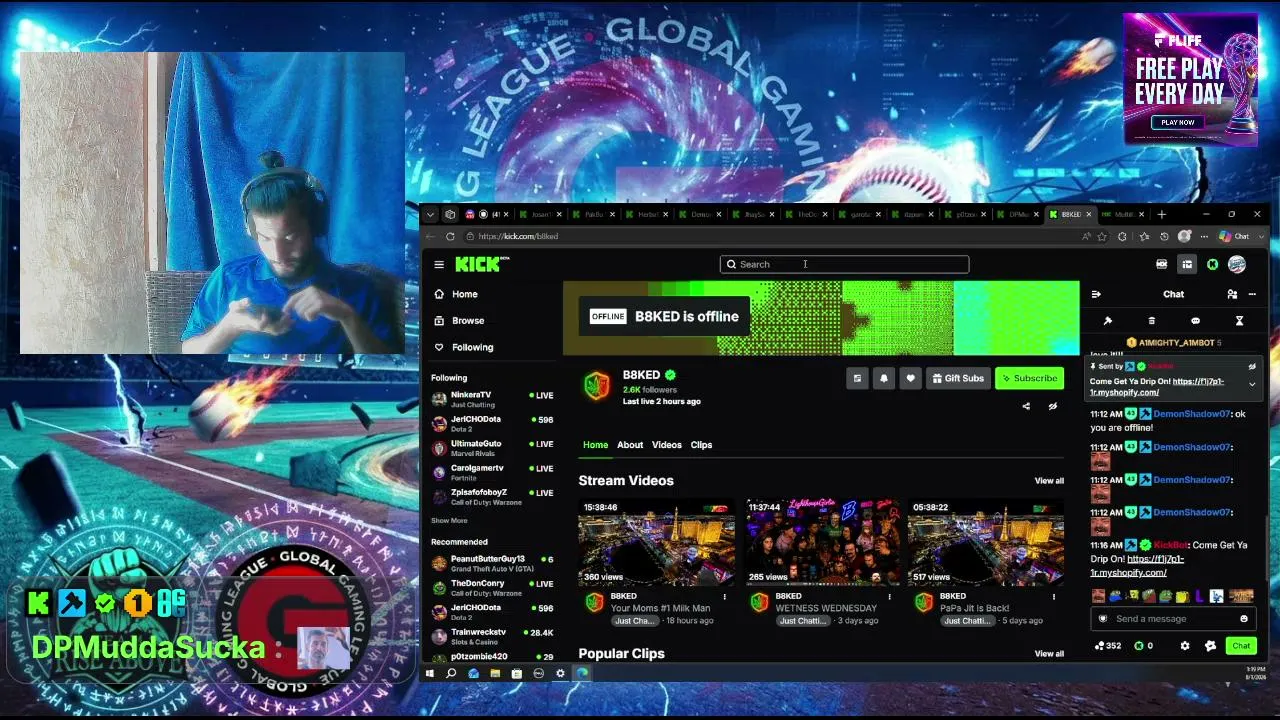Toggle B8KED notification bell
This screenshot has height=720, width=1280.
click(x=884, y=378)
